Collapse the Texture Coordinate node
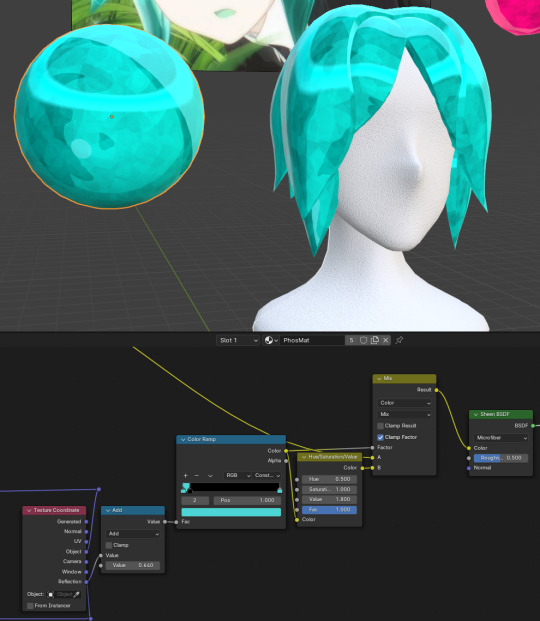540x621 pixels. 29,511
